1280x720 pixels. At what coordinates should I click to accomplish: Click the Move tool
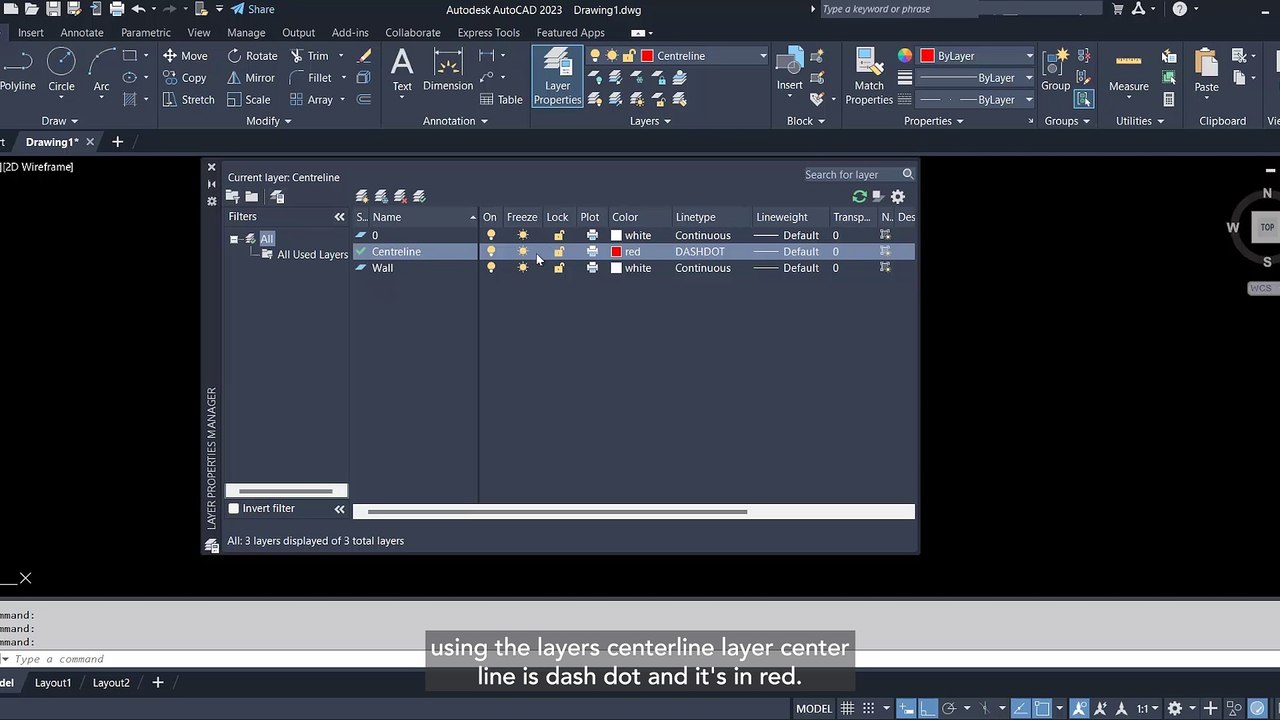[185, 56]
